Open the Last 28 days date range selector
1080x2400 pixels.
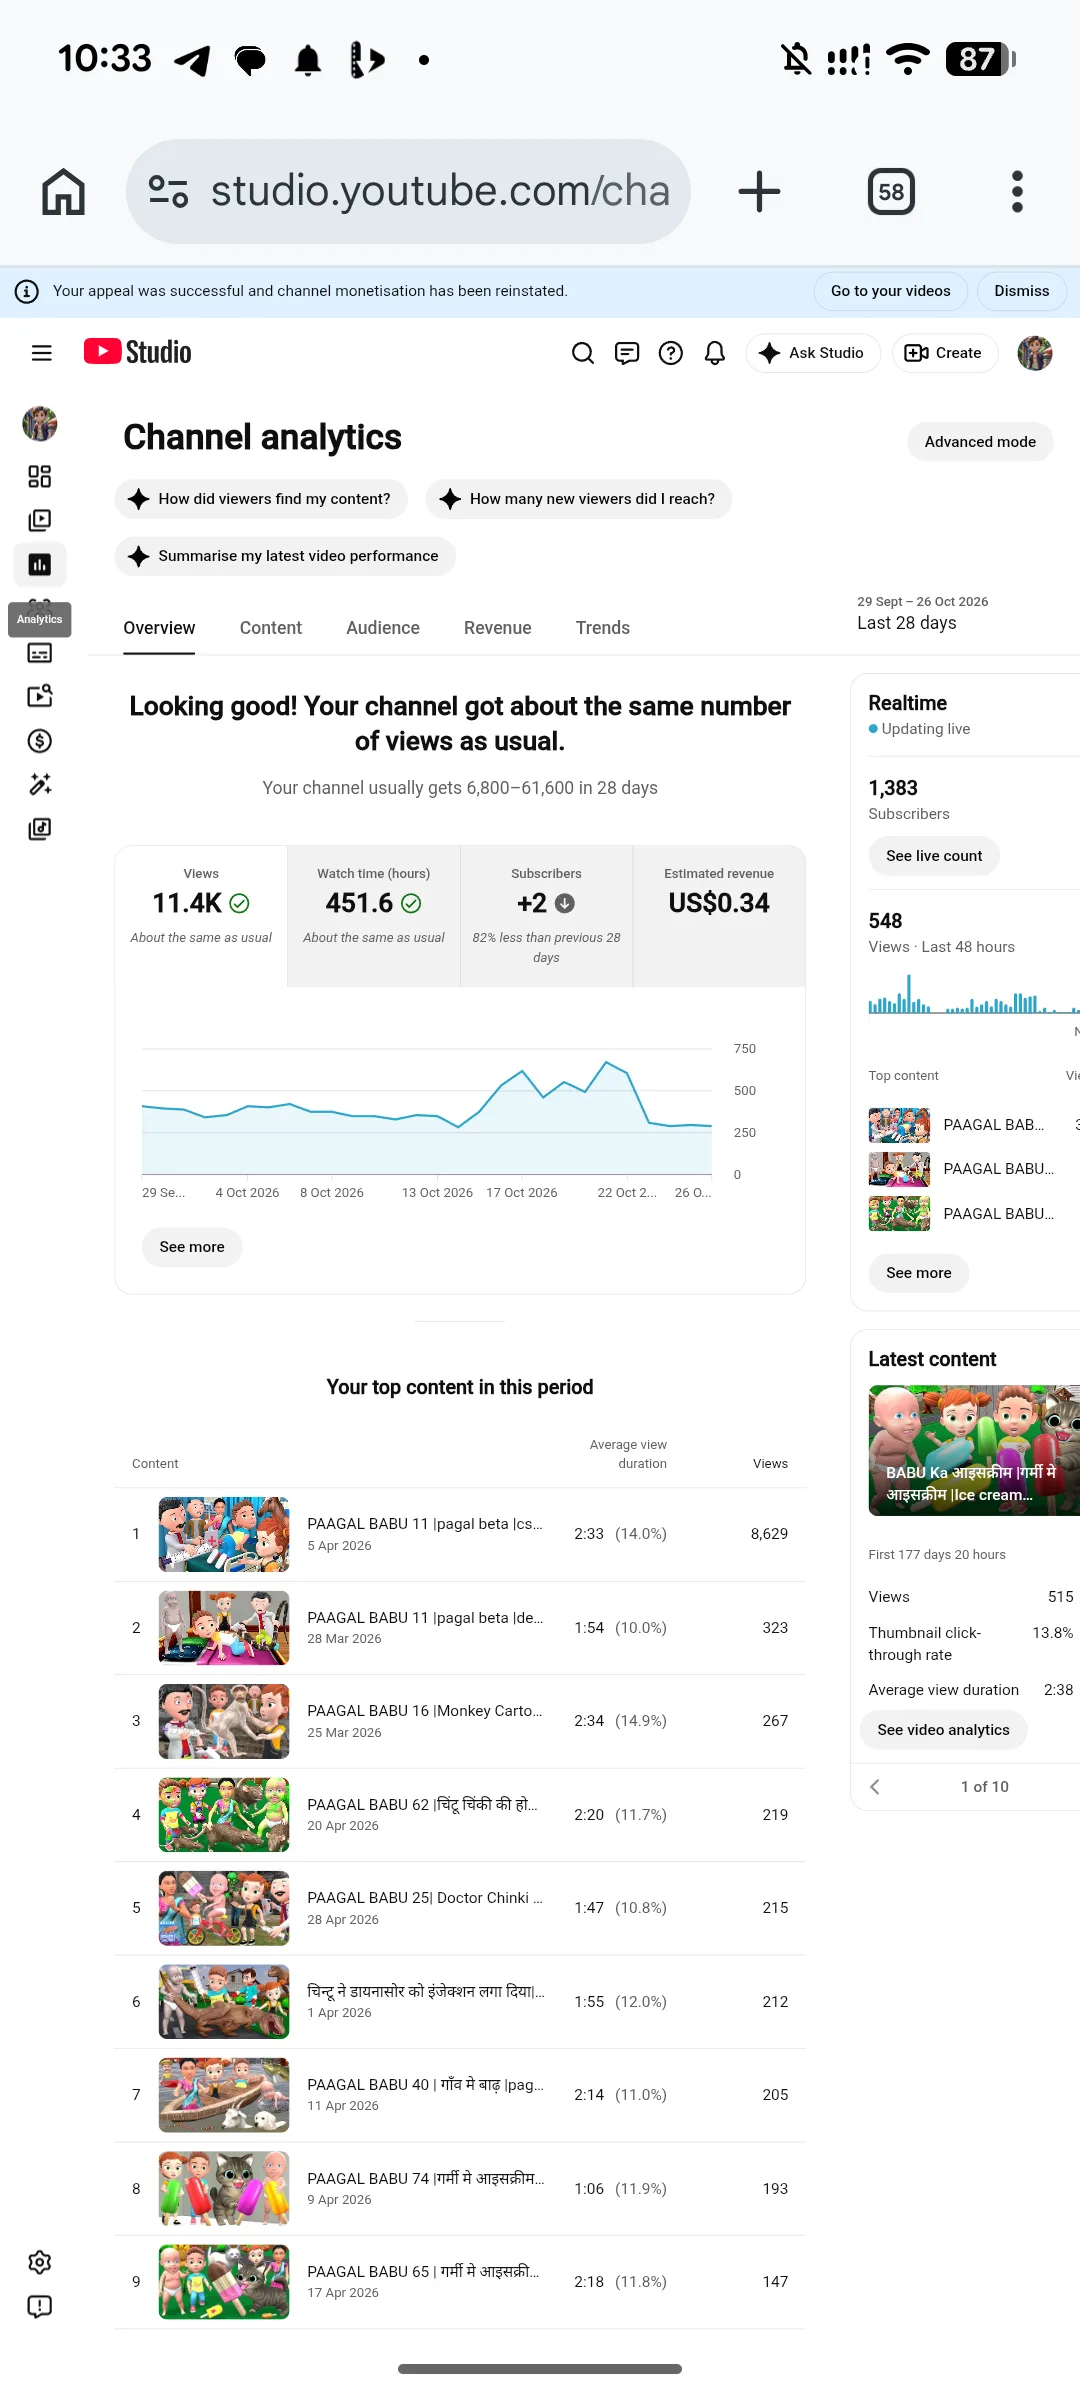coord(923,613)
